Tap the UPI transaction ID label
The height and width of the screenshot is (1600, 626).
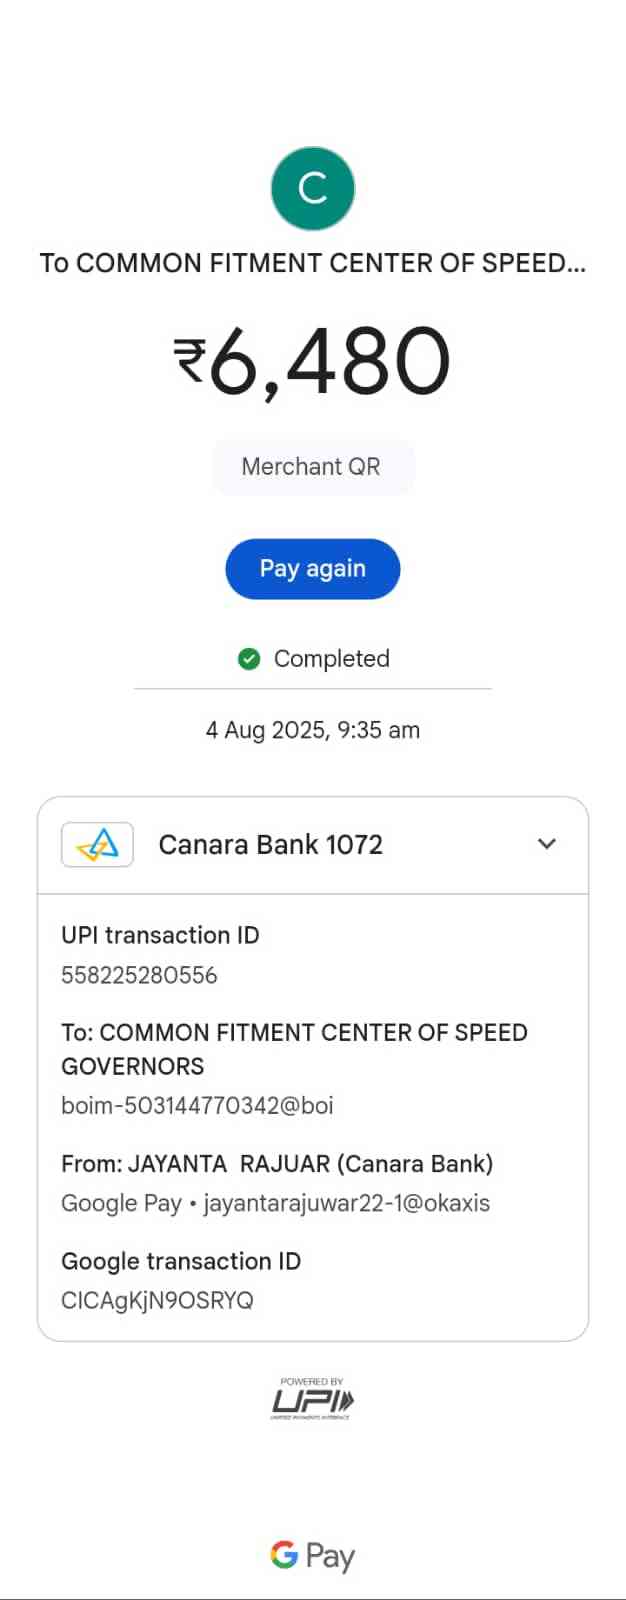[x=160, y=935]
